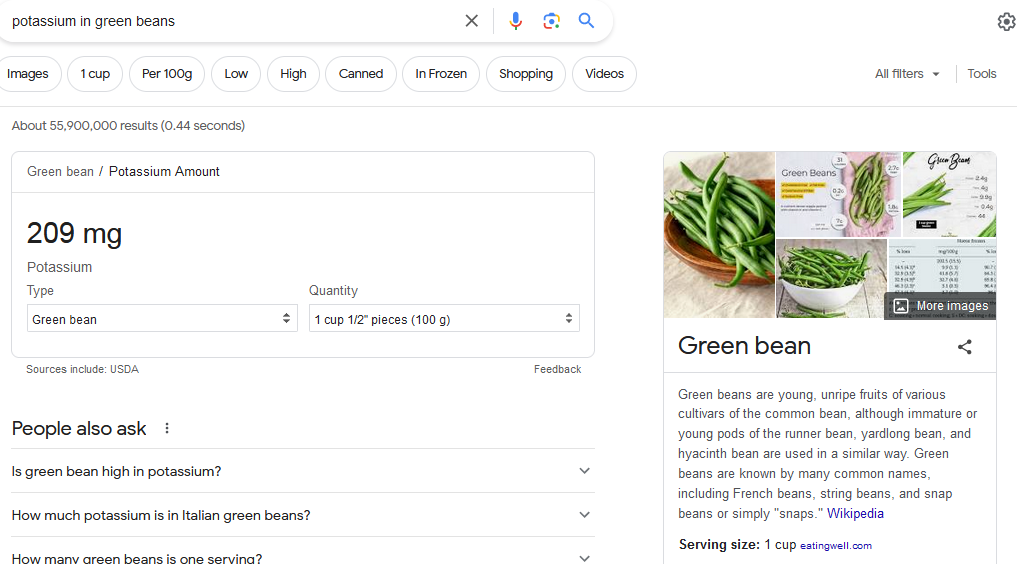Click the 'People also ask' heading

point(79,429)
